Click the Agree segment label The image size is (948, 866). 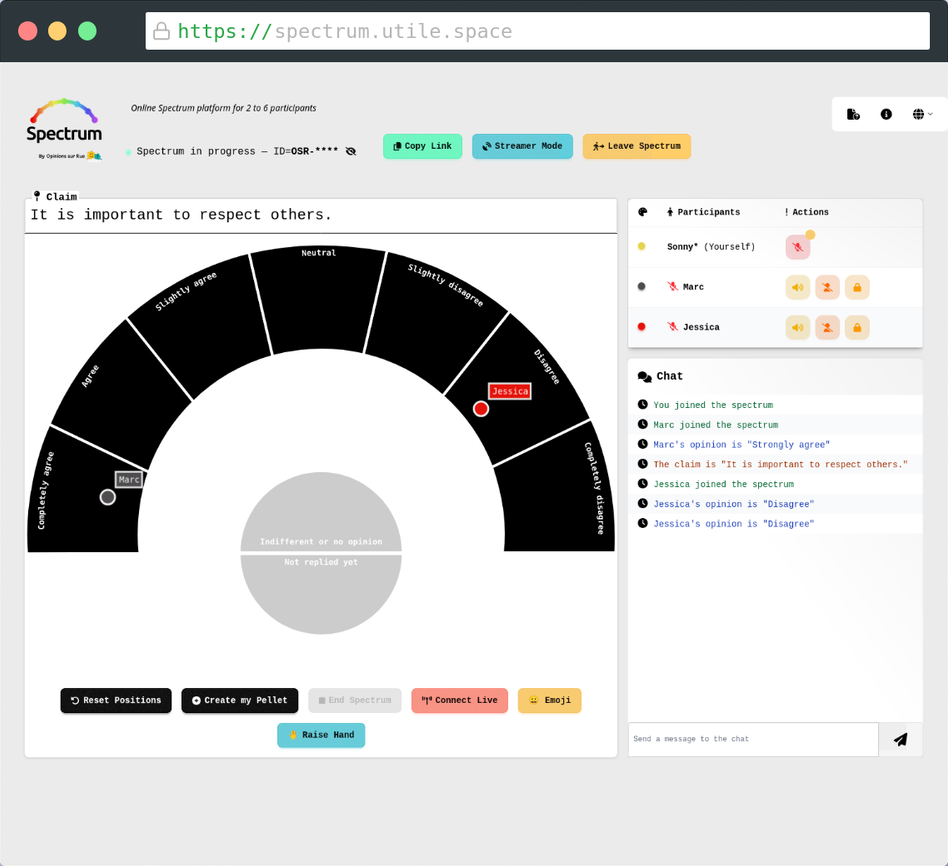pyautogui.click(x=90, y=376)
